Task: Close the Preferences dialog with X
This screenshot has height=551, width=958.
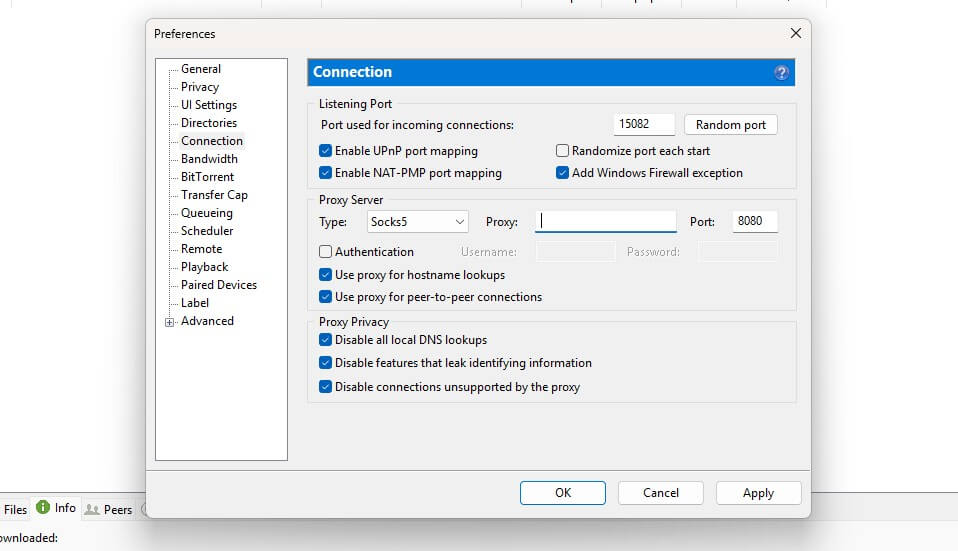Action: (795, 33)
